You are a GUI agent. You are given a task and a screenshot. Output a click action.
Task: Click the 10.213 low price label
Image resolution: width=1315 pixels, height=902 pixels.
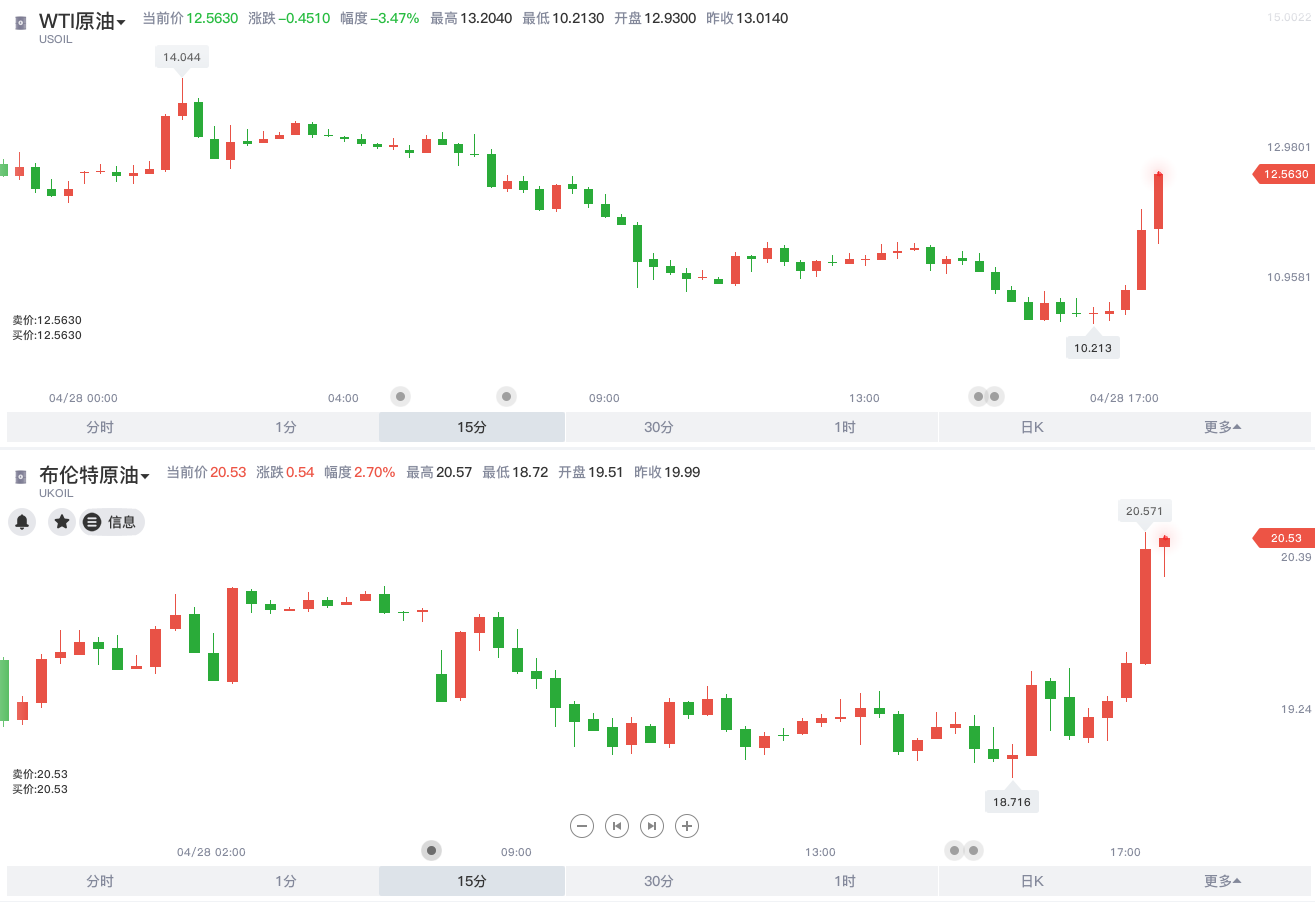point(1093,346)
